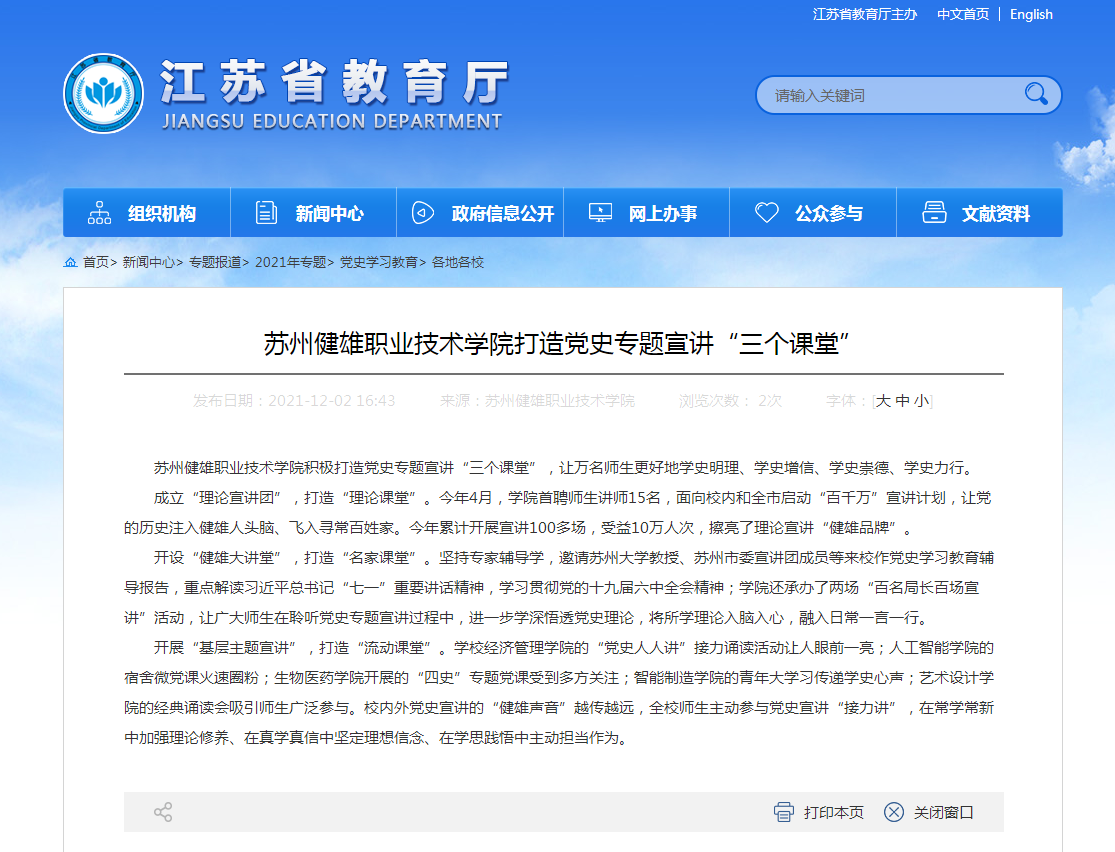Open the 政府信息公开 menu
1115x852 pixels.
(480, 213)
